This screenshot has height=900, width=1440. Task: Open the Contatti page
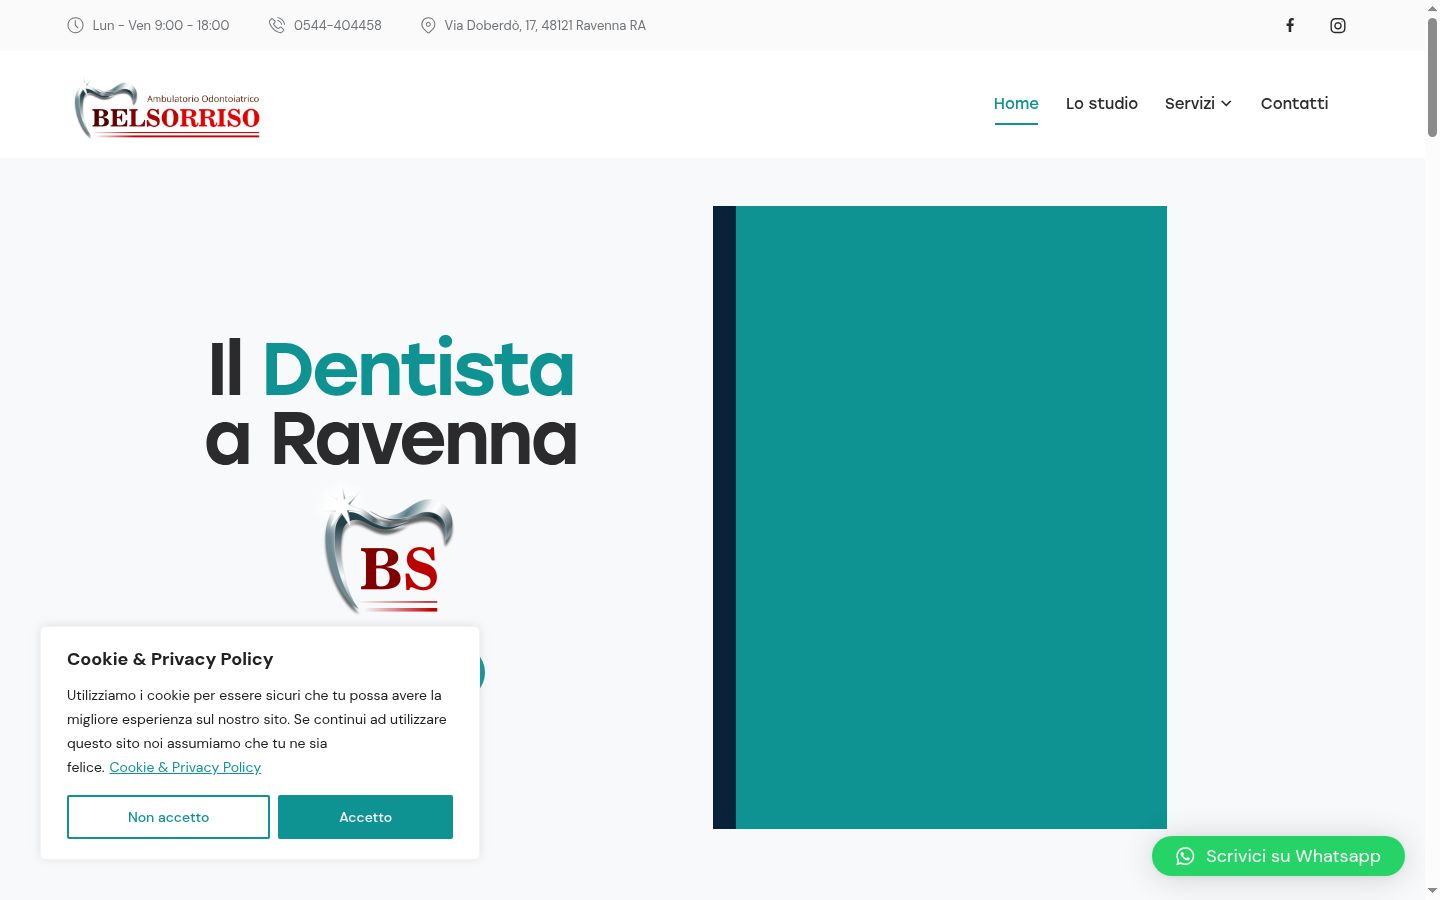tap(1294, 103)
